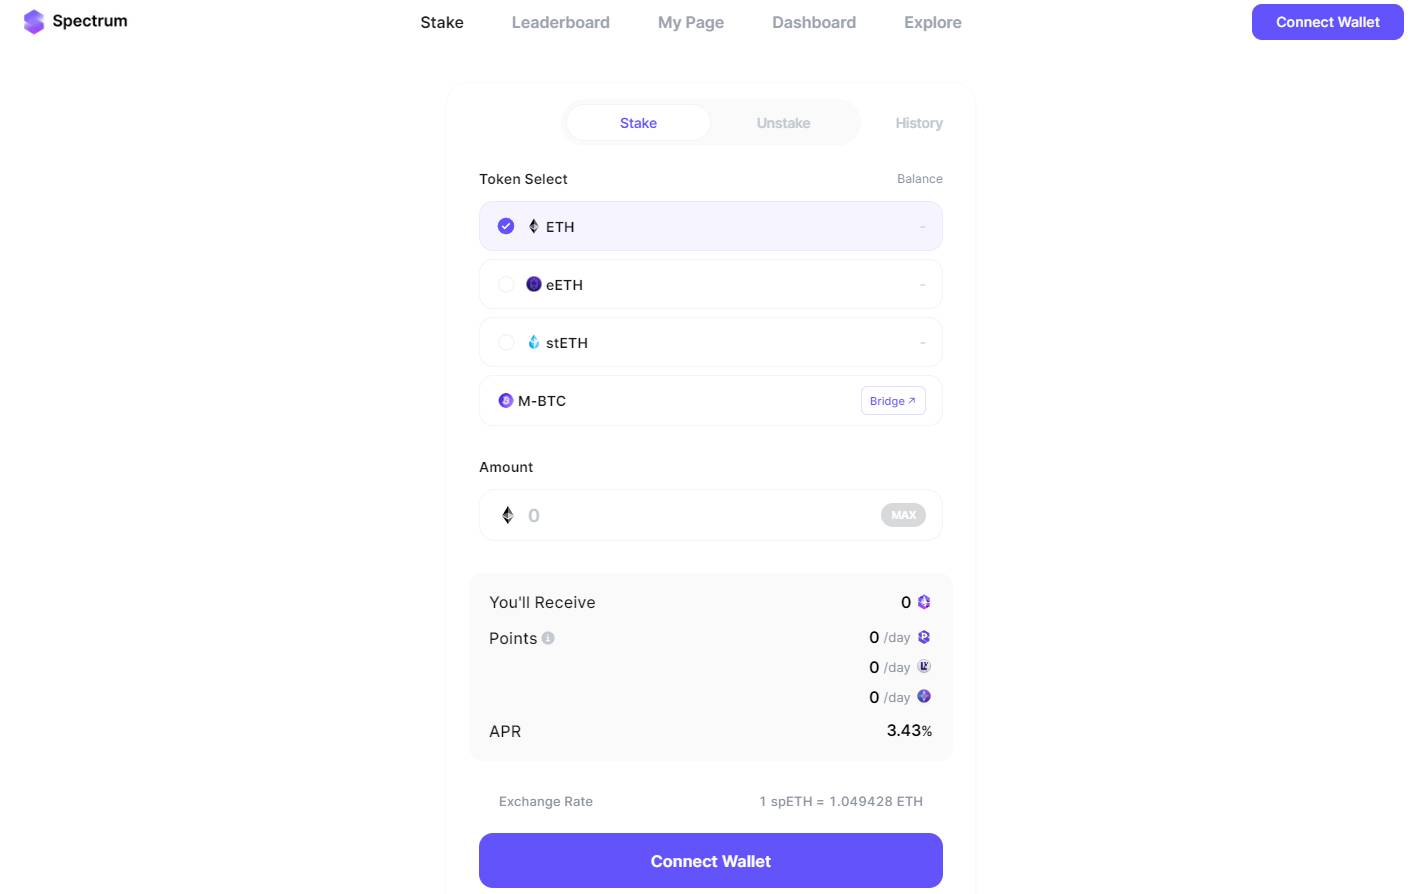Click the ETH icon in Amount field
The width and height of the screenshot is (1416, 894).
(508, 515)
